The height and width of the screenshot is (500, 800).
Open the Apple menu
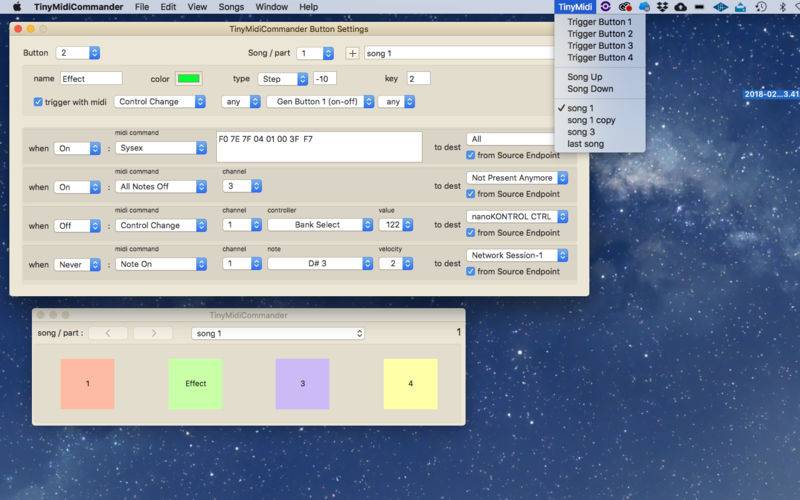coord(17,7)
